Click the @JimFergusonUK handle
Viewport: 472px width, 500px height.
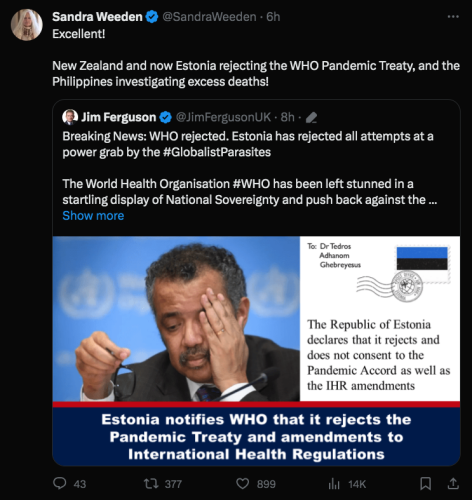tap(223, 117)
